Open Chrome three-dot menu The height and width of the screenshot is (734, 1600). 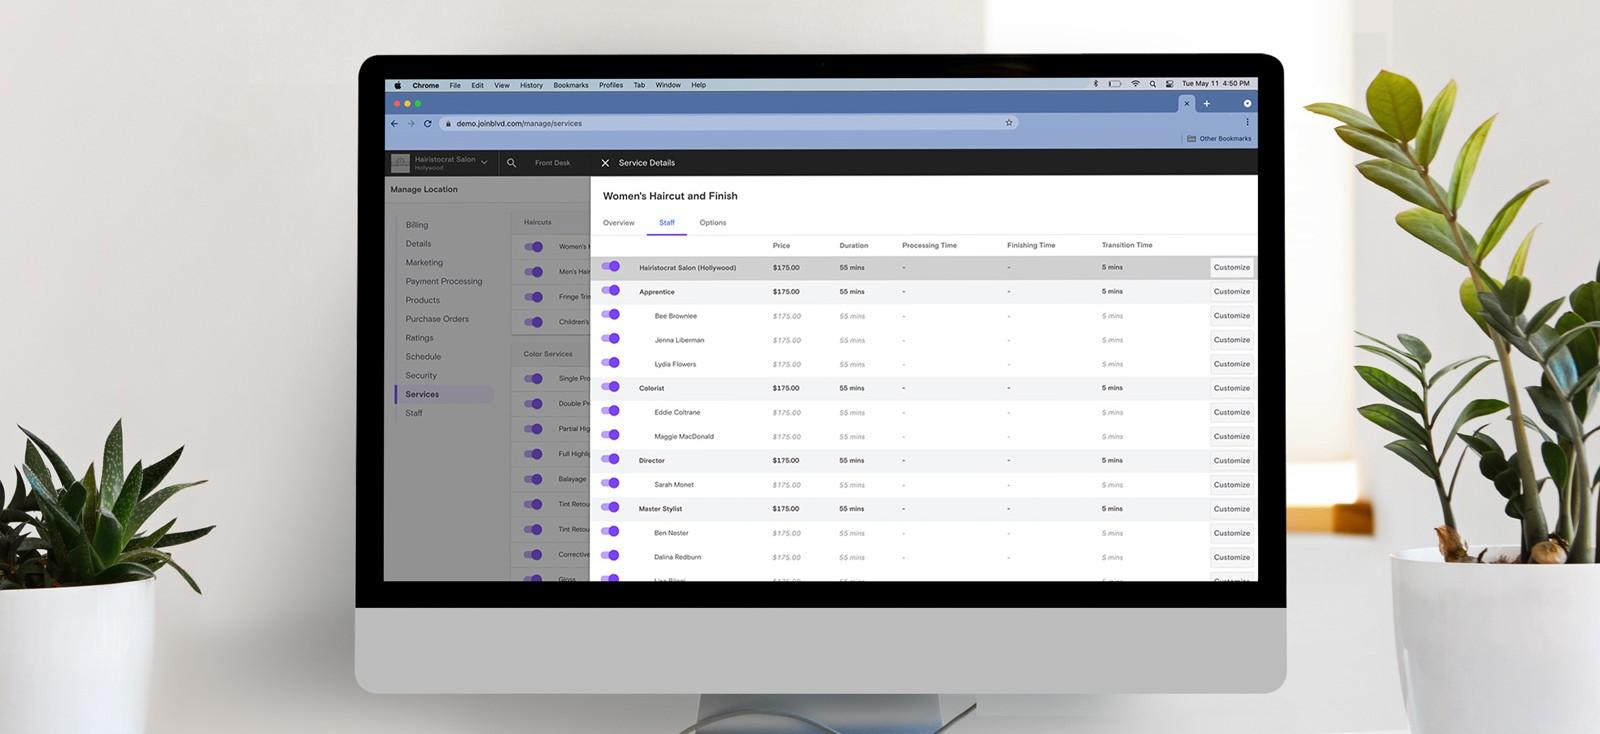(x=1247, y=123)
